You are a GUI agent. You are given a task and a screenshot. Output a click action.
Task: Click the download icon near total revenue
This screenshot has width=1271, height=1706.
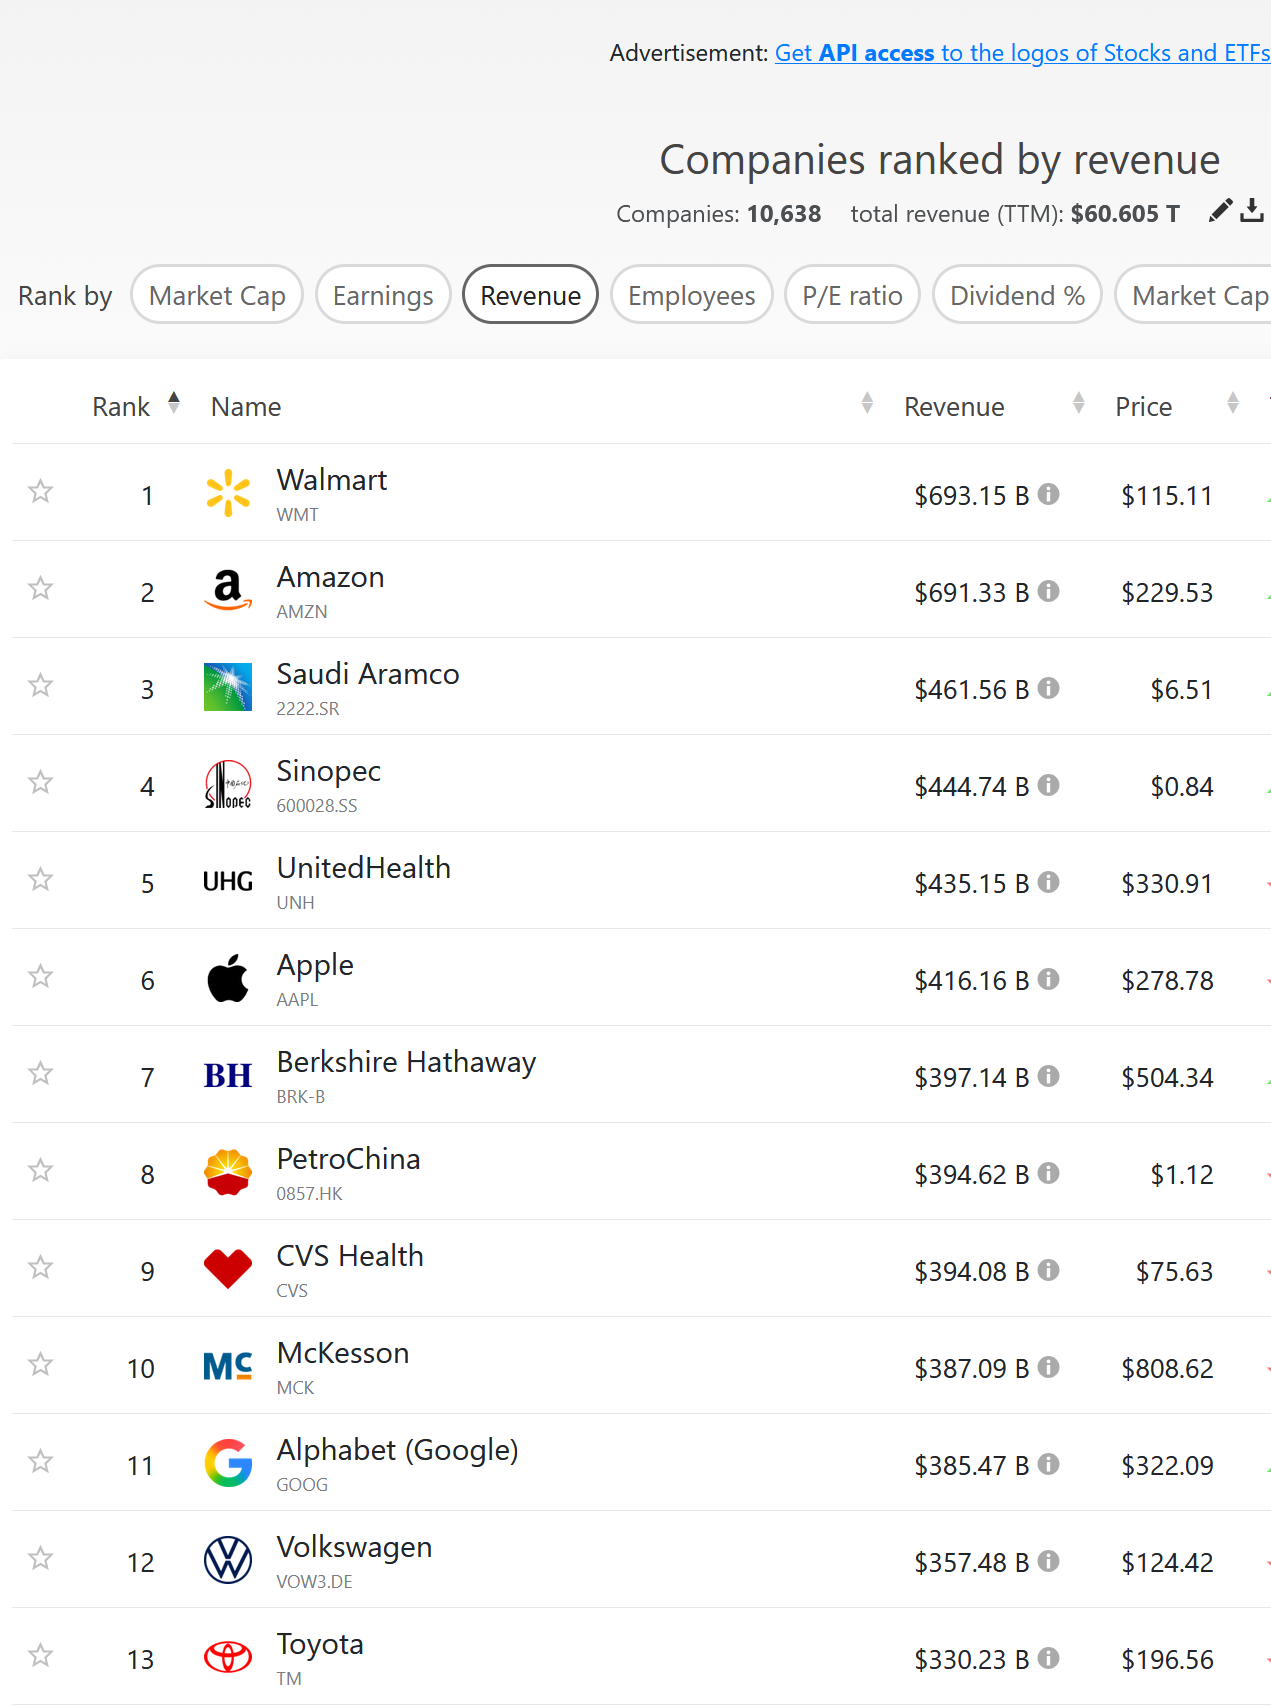[x=1252, y=210]
